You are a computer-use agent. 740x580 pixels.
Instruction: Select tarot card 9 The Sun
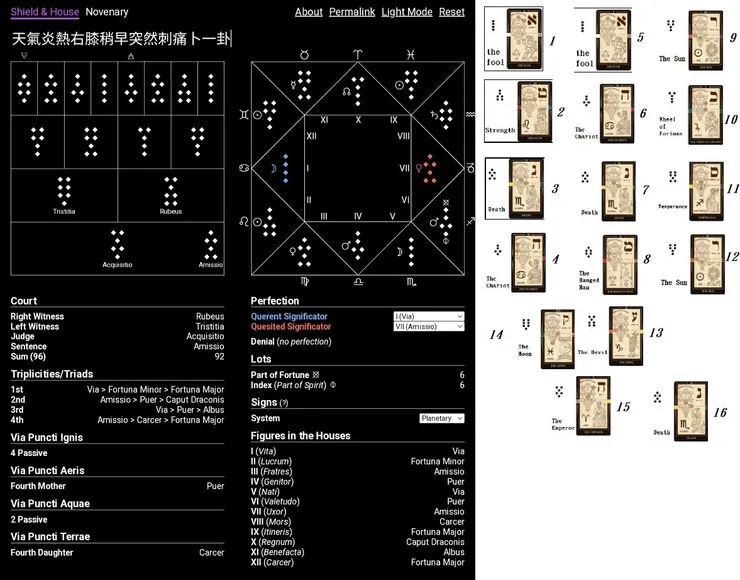tap(706, 40)
